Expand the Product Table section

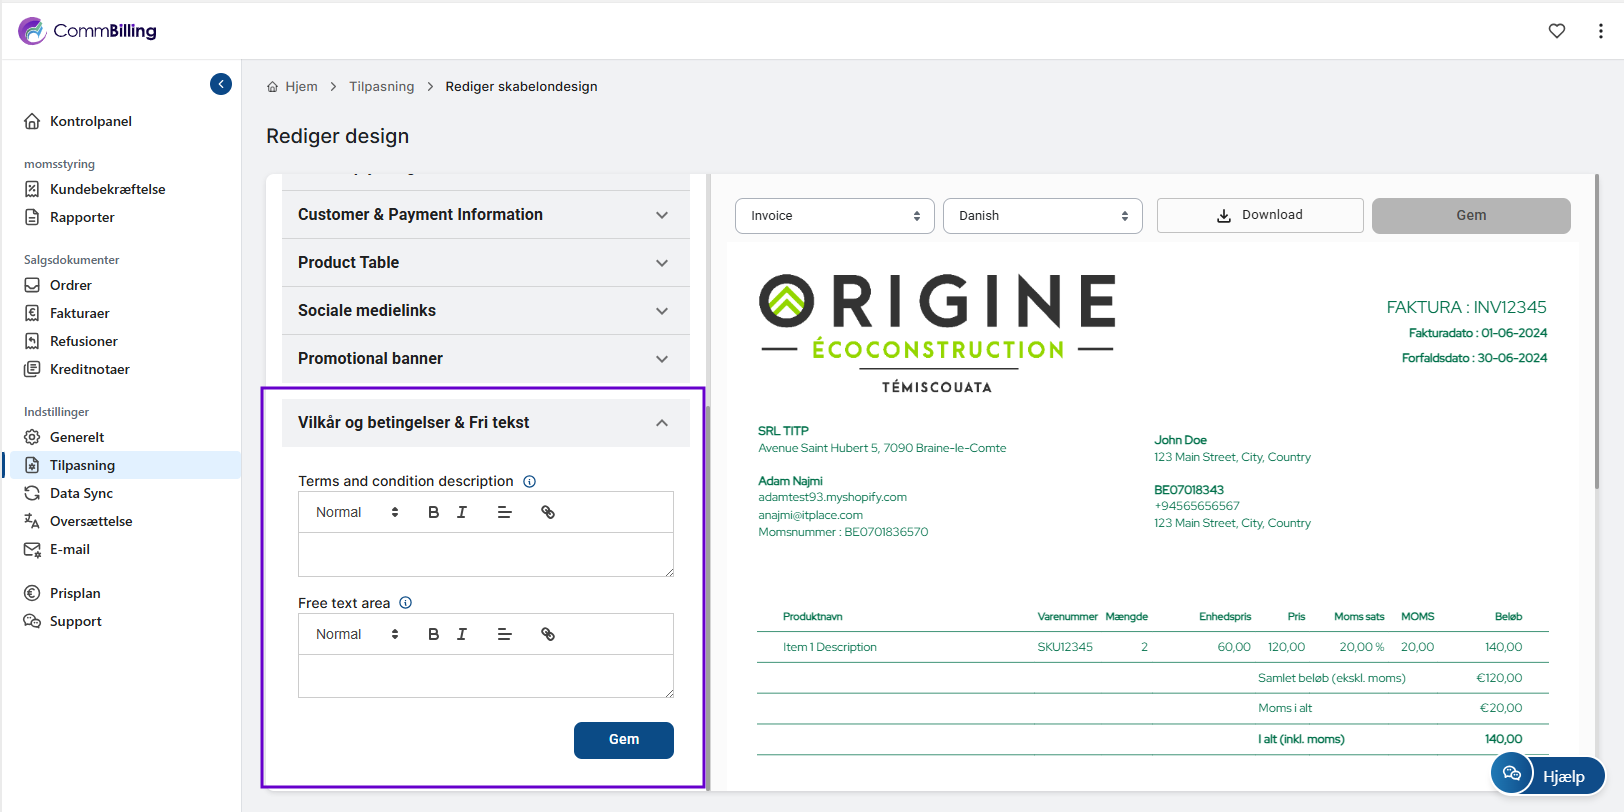point(485,263)
